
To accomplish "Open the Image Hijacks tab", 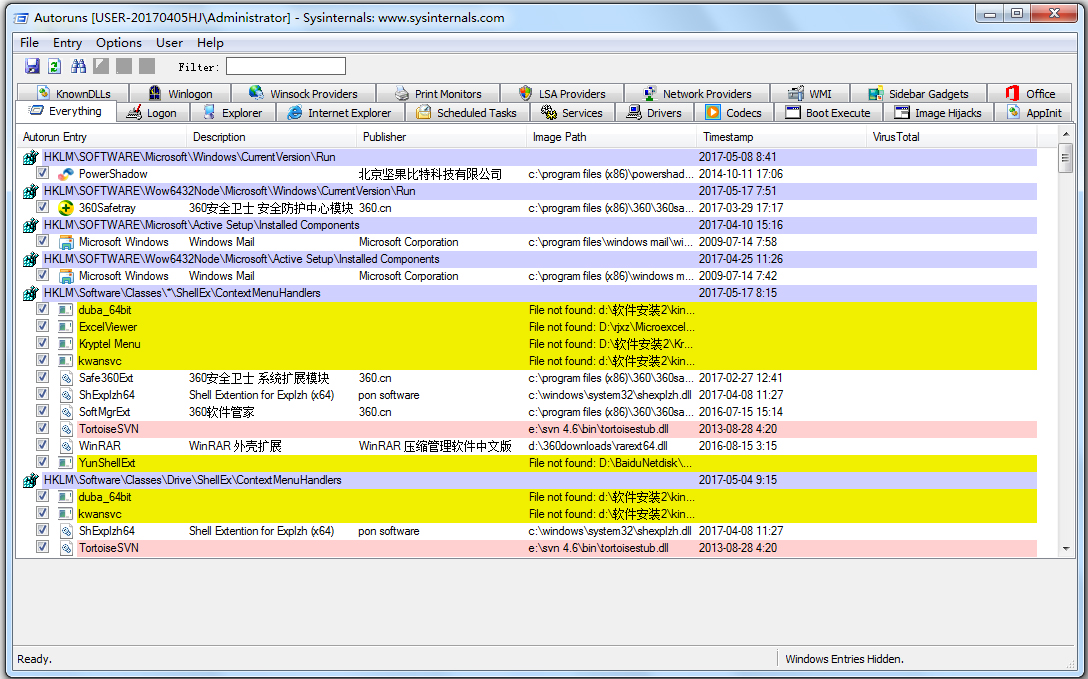I will (x=939, y=112).
